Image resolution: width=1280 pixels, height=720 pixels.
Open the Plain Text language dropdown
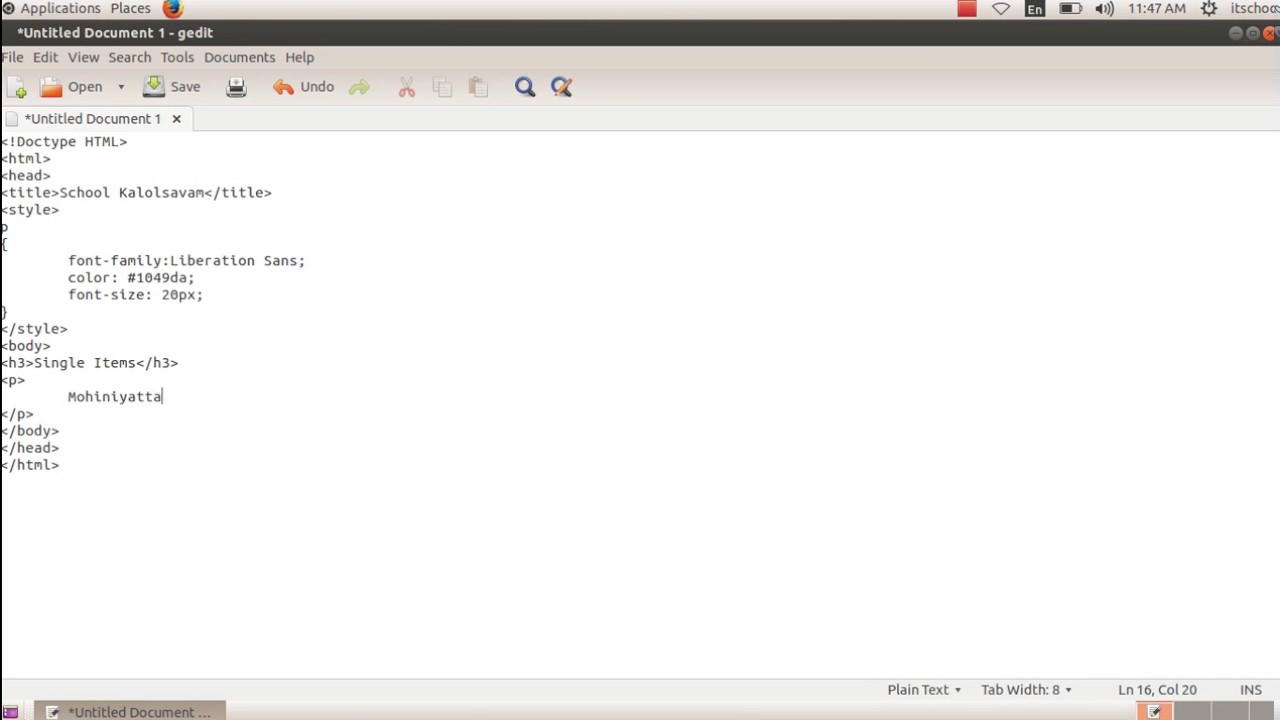tap(924, 689)
